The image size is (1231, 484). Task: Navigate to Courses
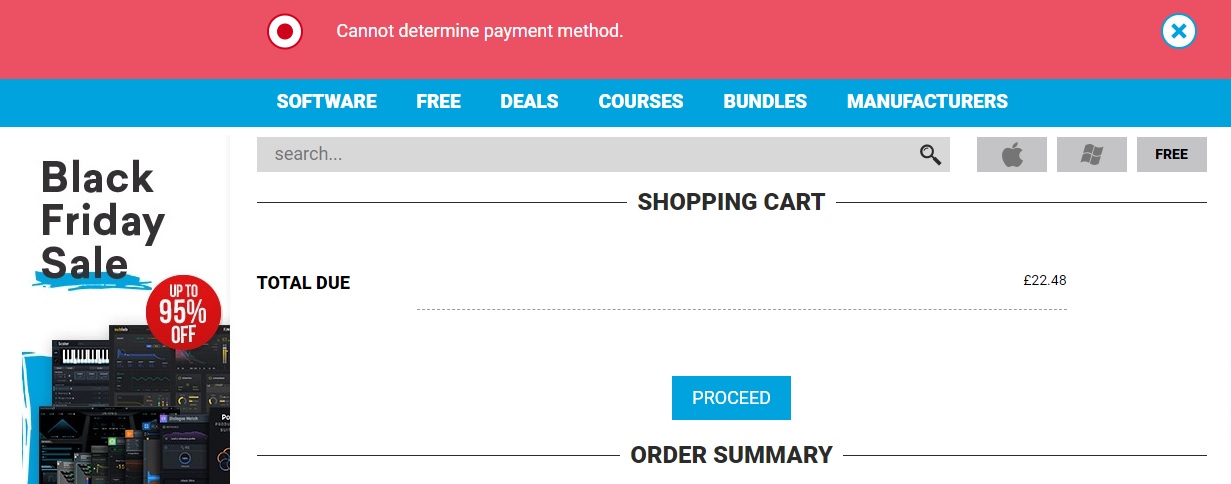(x=640, y=101)
